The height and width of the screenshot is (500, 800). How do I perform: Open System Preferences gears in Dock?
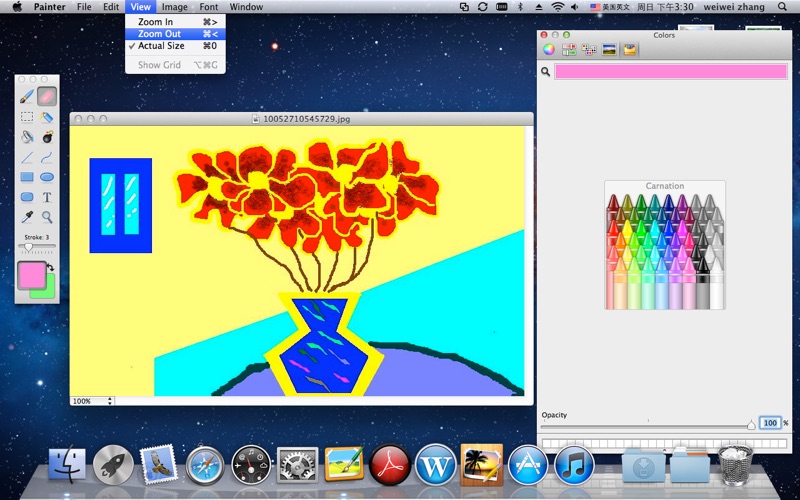point(297,465)
